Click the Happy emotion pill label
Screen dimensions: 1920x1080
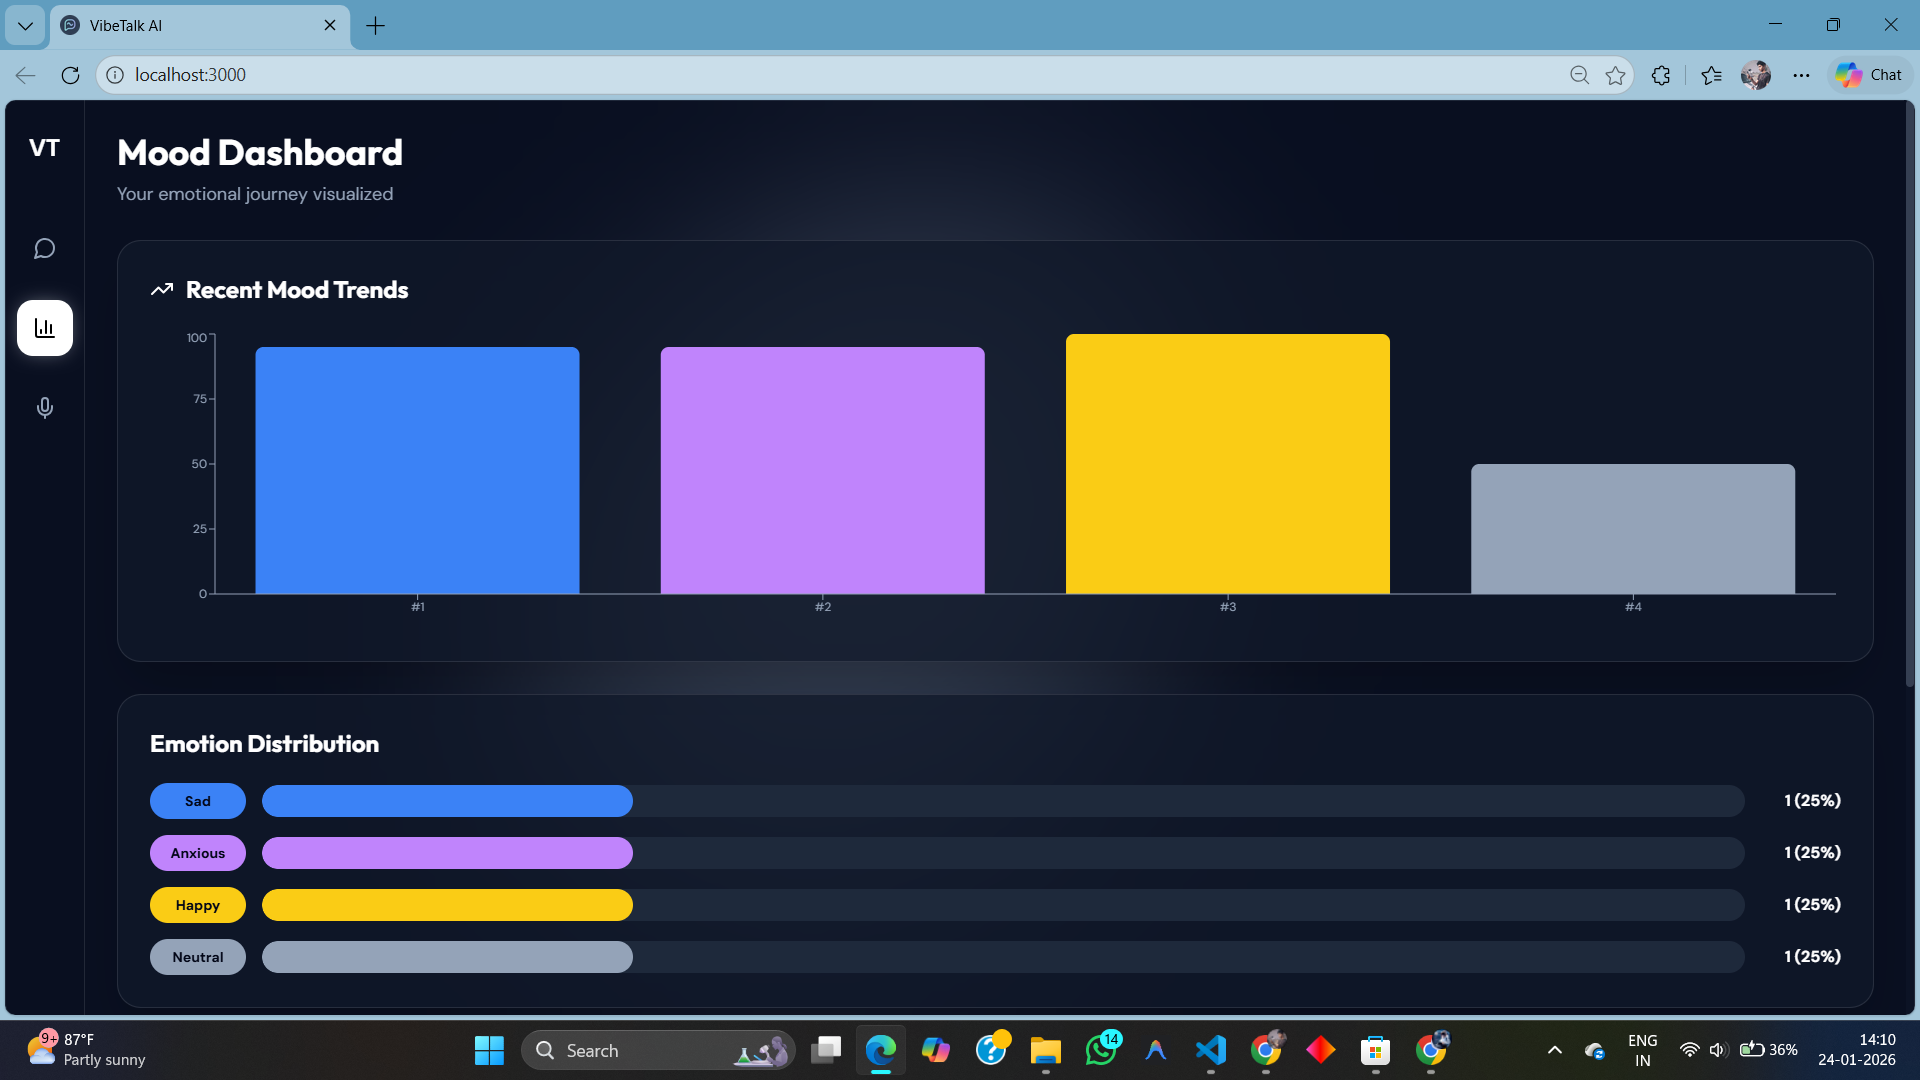click(x=197, y=905)
